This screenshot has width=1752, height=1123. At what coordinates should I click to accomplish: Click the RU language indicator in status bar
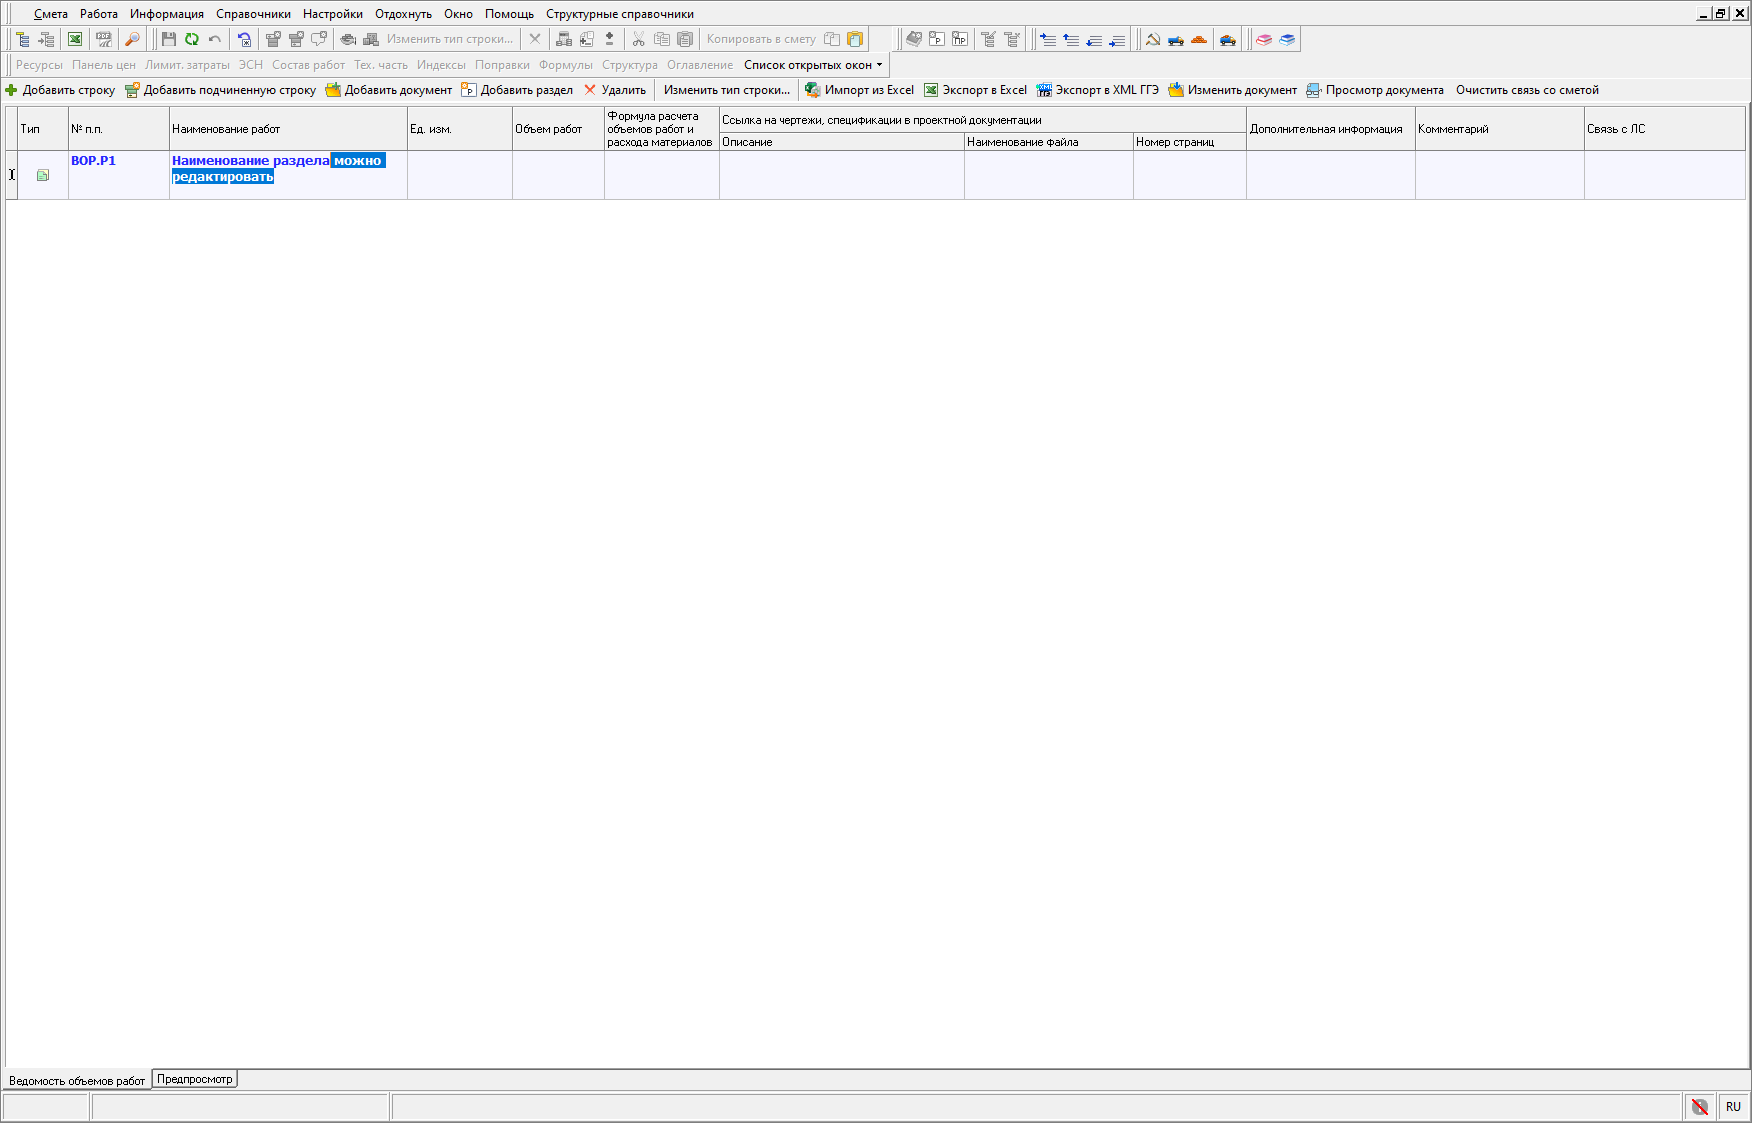pos(1733,1106)
